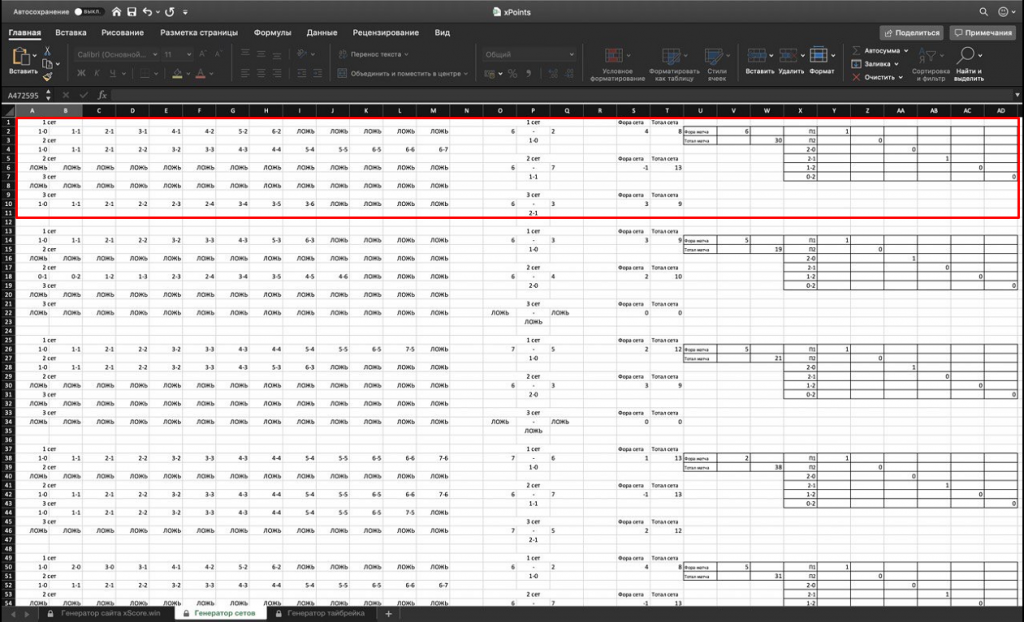
Task: Click the Home icon in the title bar
Action: pos(116,12)
